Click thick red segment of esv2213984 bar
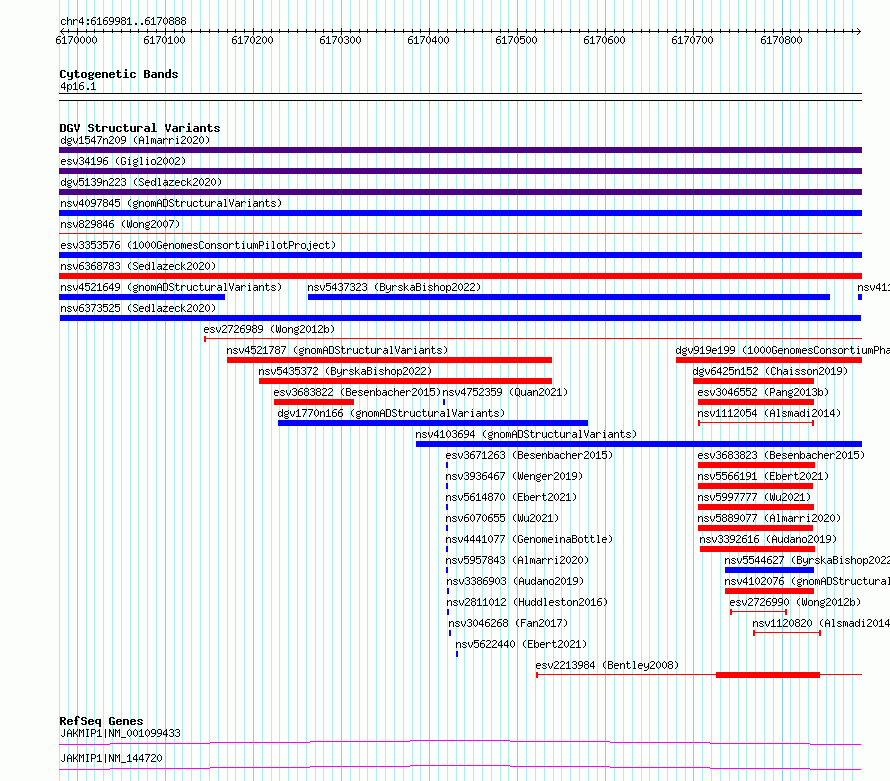This screenshot has width=890, height=781. pos(768,675)
